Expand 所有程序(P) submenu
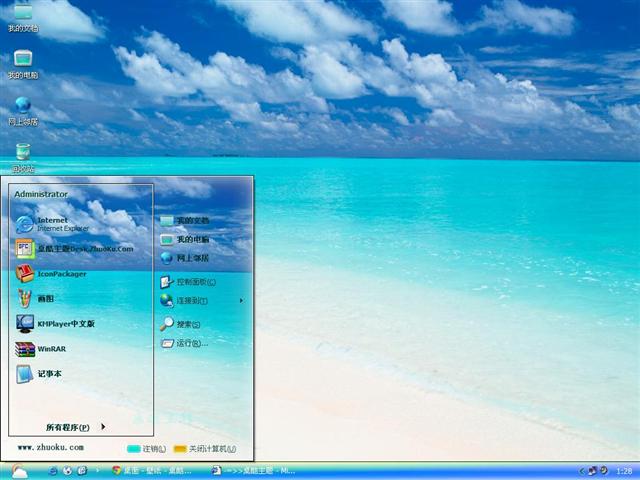The height and width of the screenshot is (480, 640). pos(75,427)
